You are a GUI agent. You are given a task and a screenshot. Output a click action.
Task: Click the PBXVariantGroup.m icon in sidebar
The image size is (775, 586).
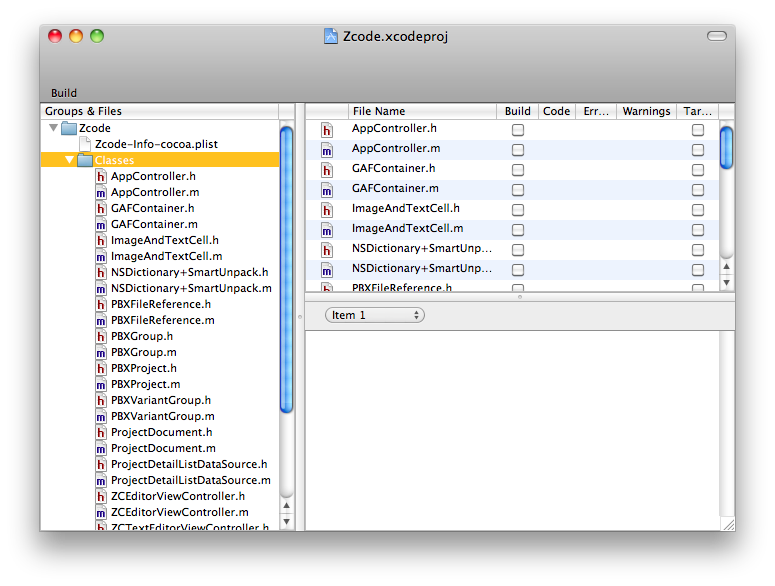(101, 417)
